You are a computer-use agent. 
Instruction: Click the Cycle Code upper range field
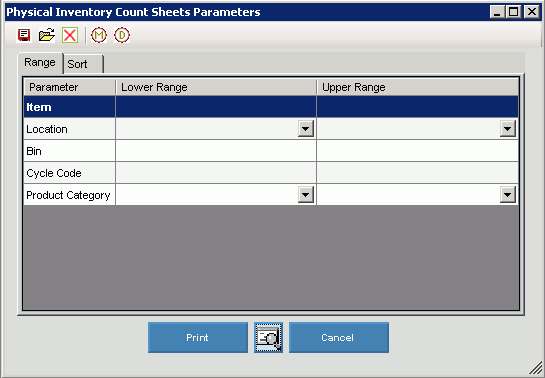coord(417,173)
